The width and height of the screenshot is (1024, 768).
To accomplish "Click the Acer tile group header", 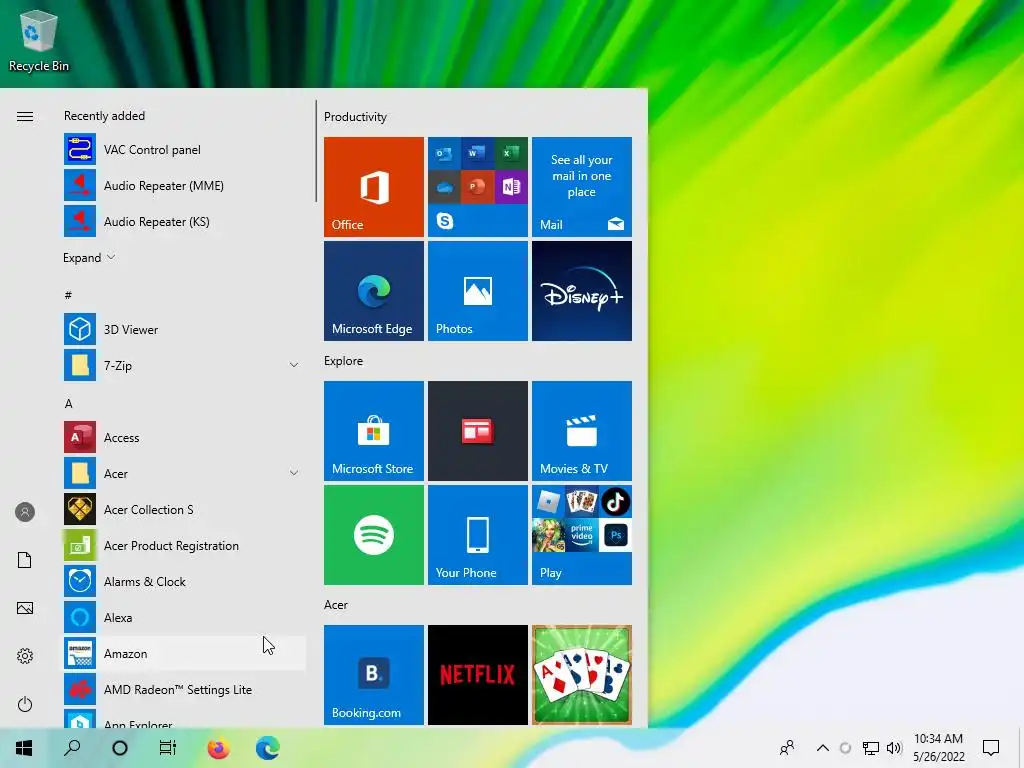I will coord(336,605).
